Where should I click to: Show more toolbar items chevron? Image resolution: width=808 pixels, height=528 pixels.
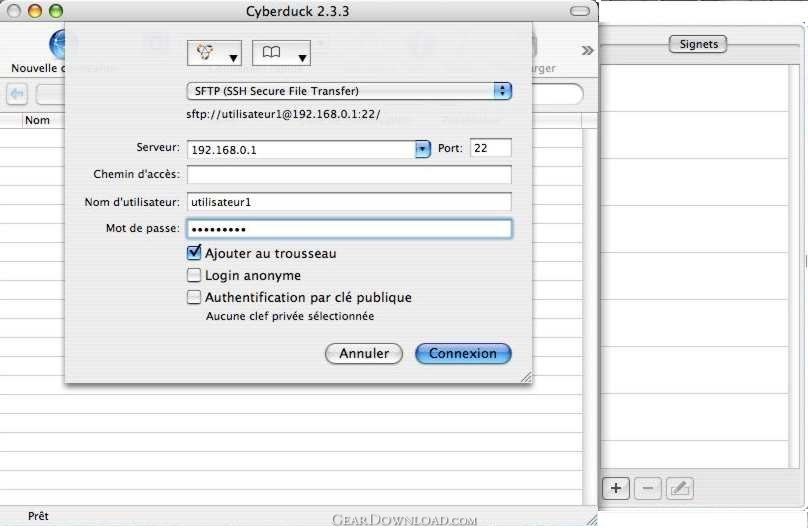click(x=587, y=50)
